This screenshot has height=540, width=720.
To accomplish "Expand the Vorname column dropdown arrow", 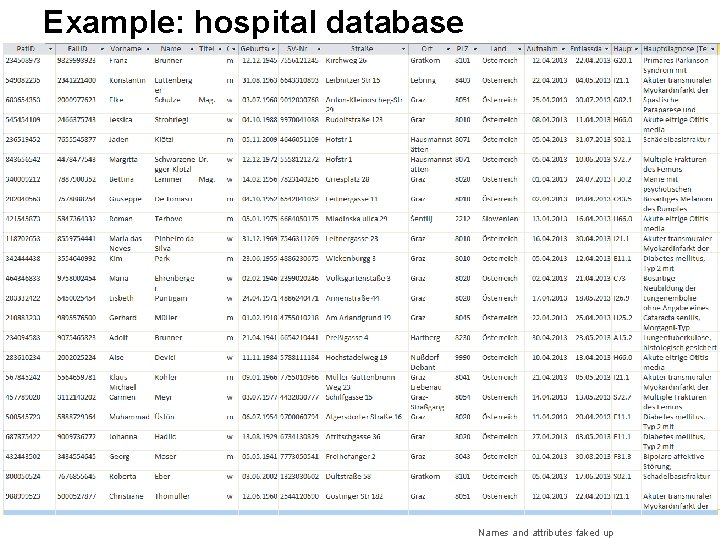I will [148, 49].
